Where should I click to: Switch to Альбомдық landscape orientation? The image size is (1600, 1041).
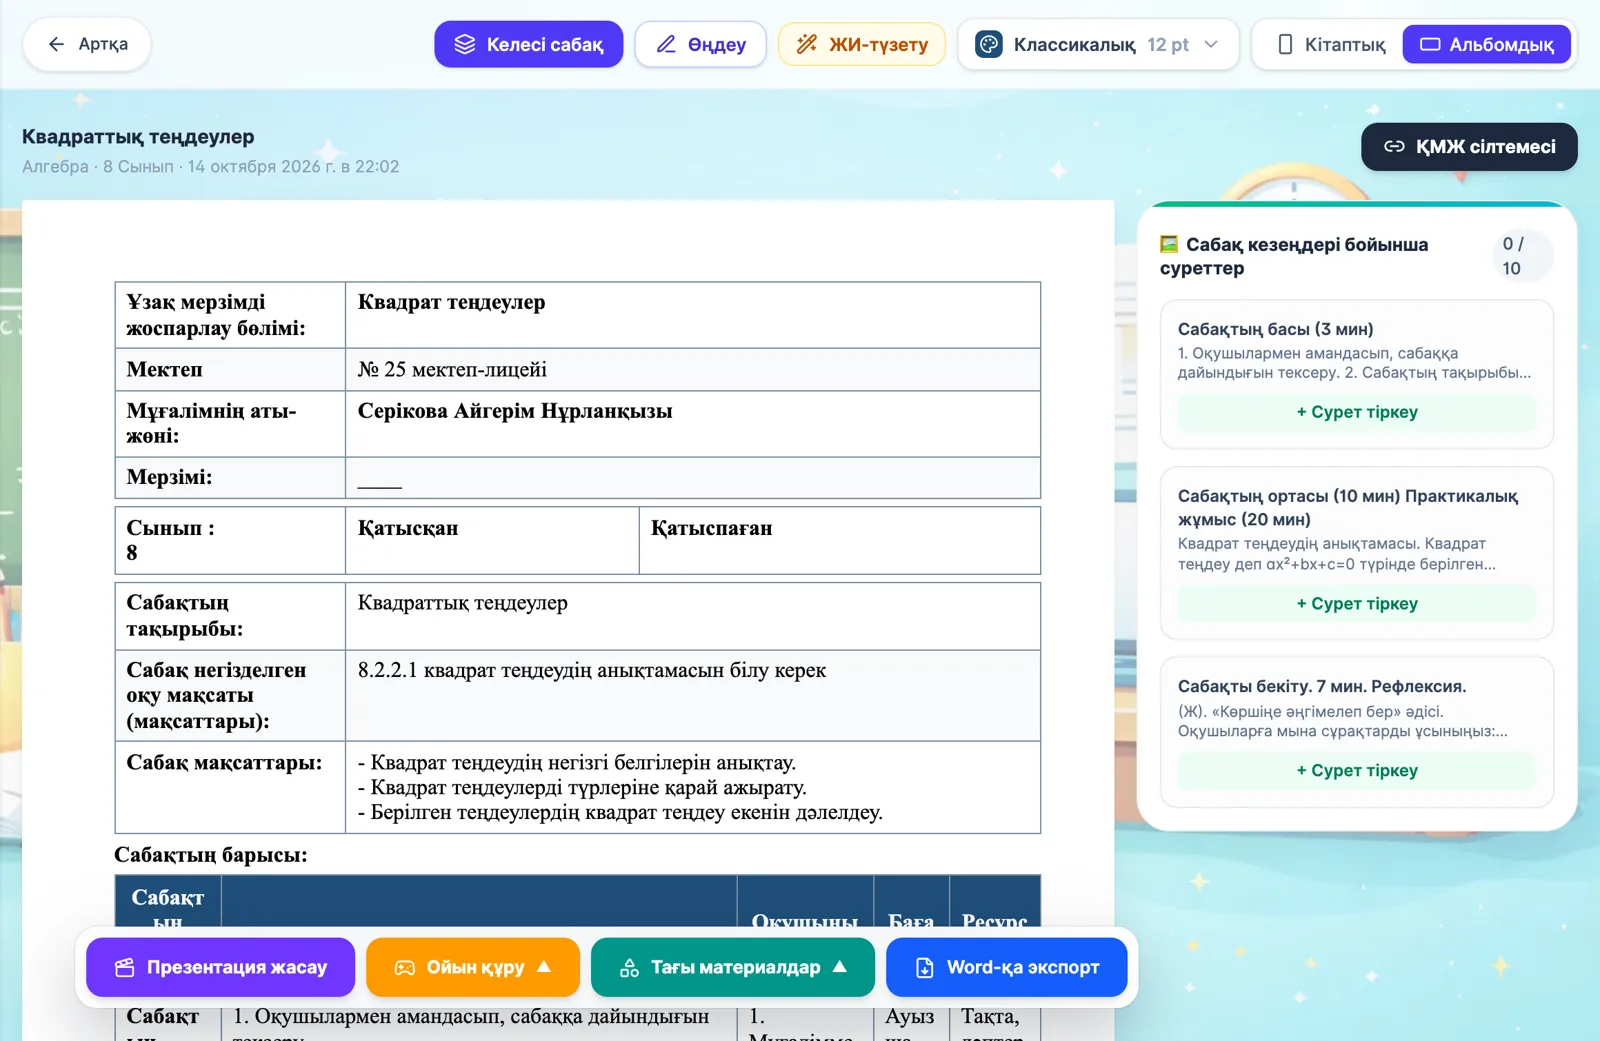[1487, 44]
